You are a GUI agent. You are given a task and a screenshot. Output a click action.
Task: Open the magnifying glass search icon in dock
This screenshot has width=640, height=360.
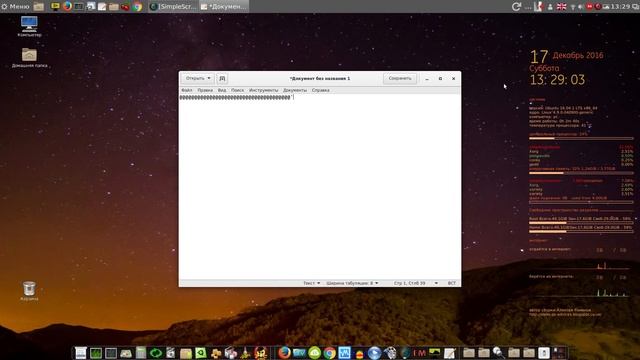(x=498, y=353)
